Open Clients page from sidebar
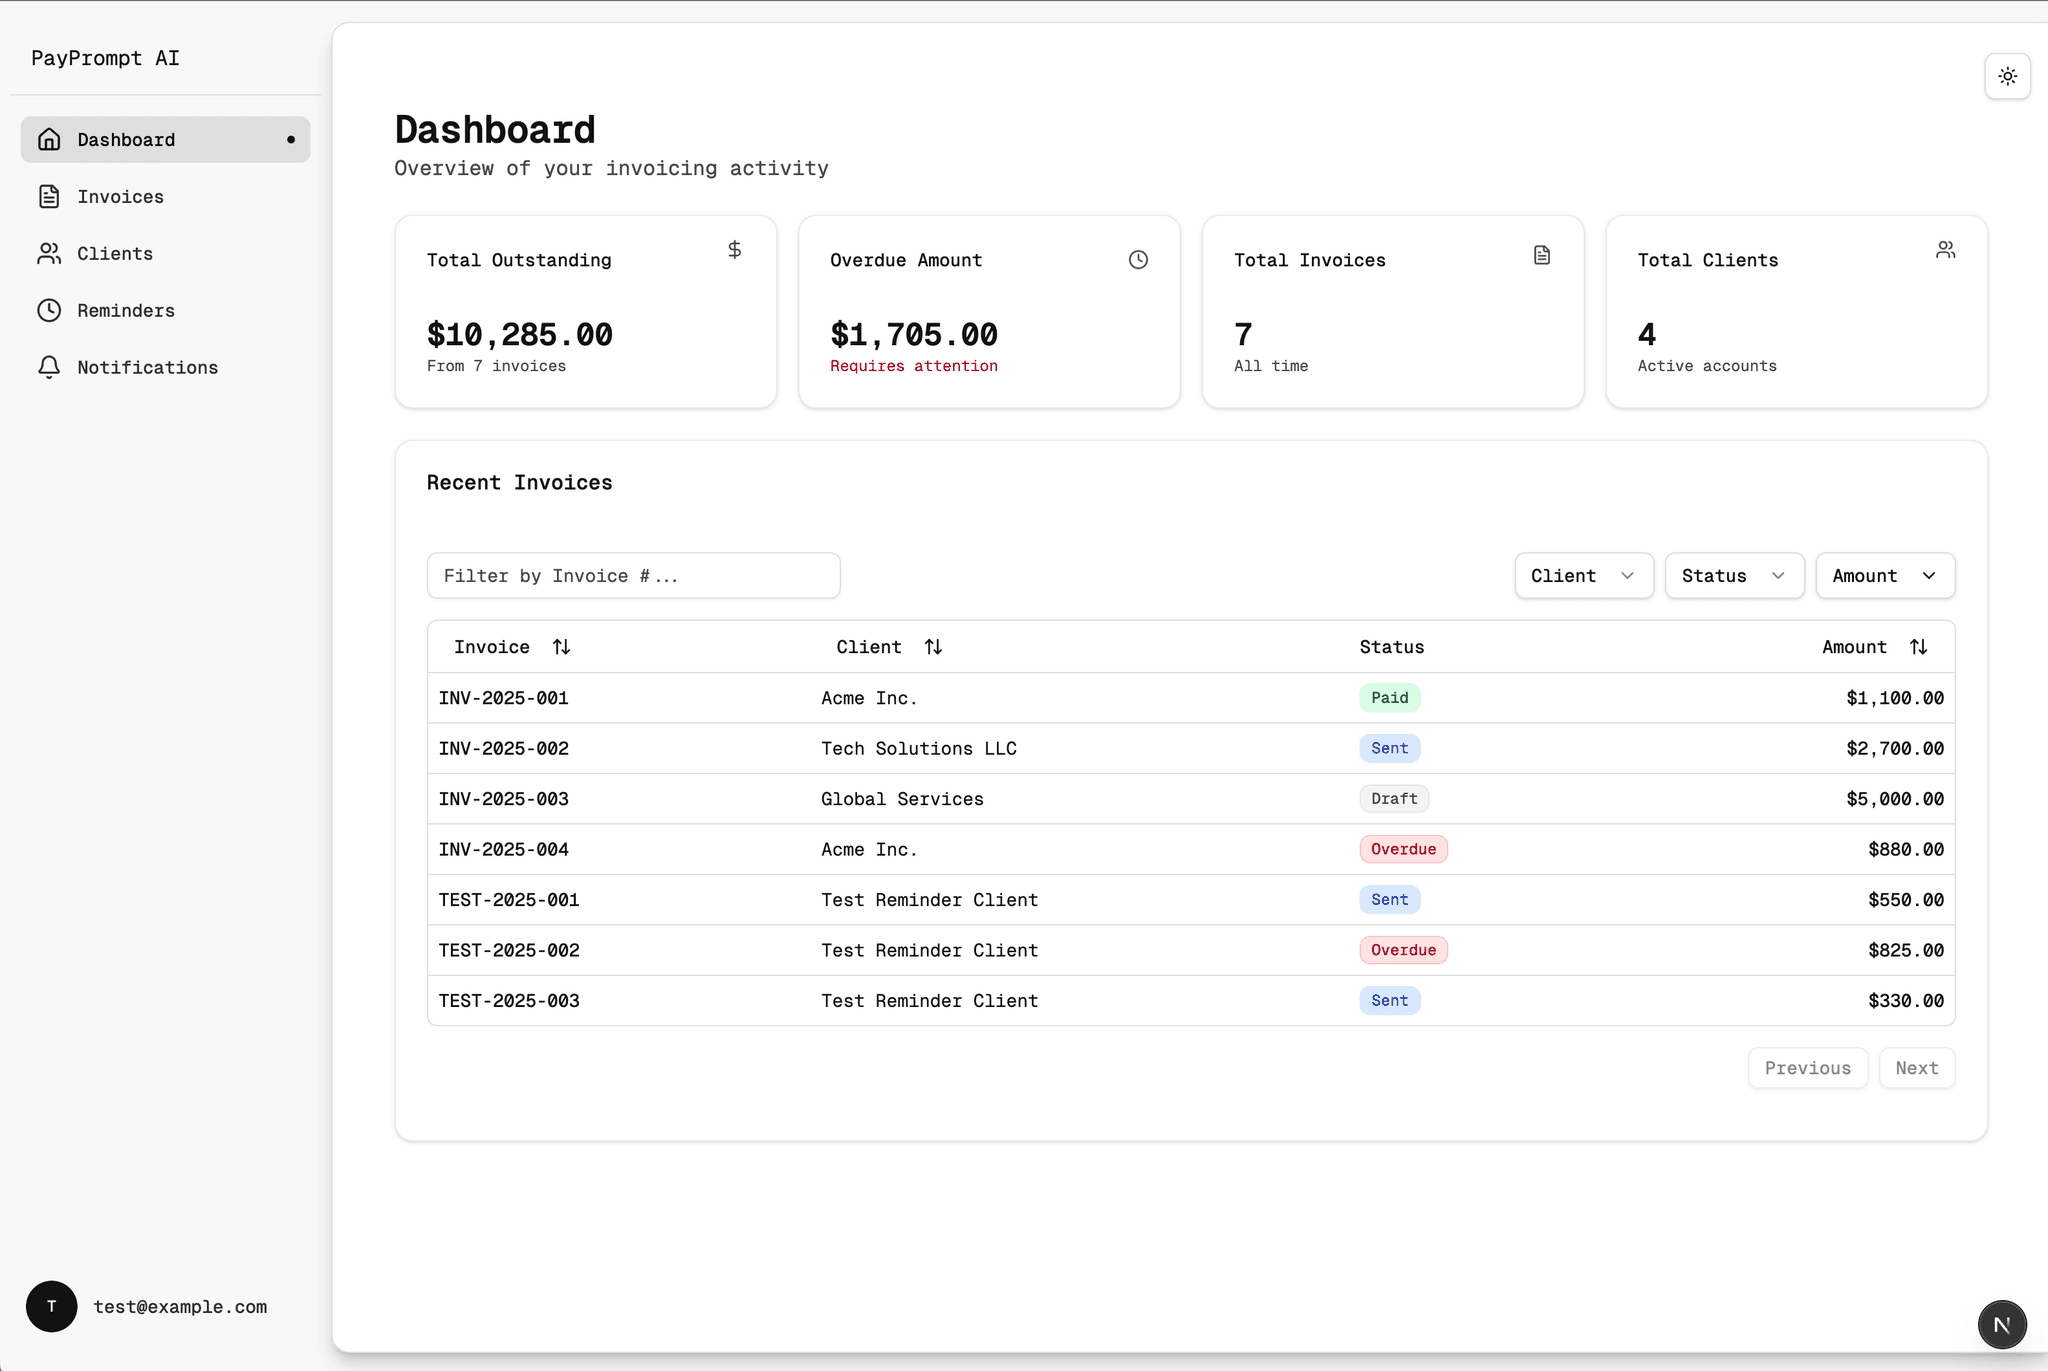Screen dimensions: 2048x1371 (x=165, y=254)
